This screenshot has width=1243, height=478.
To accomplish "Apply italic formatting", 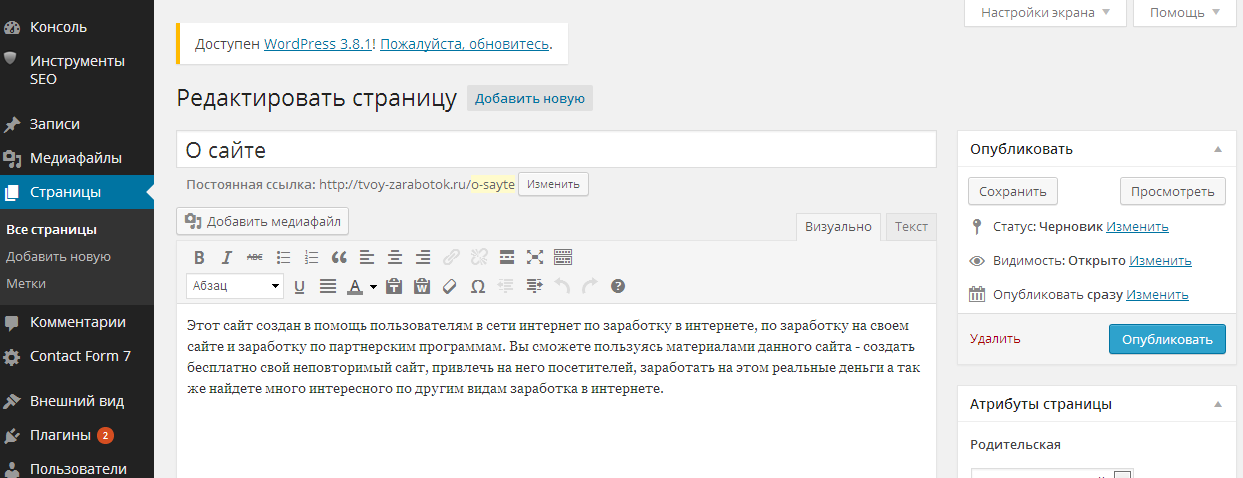I will [227, 257].
